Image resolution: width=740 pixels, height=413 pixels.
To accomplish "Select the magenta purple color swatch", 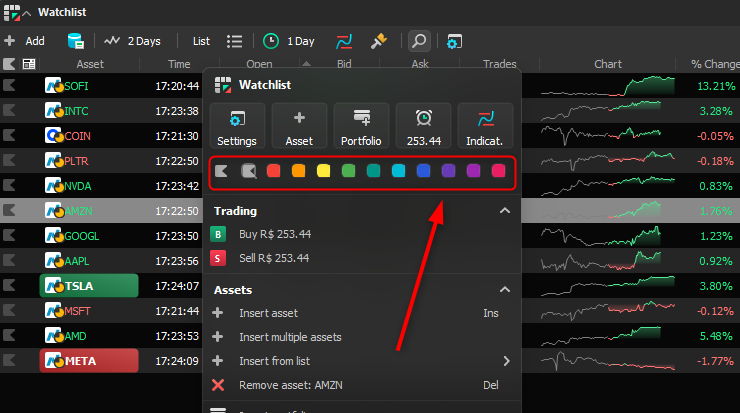I will 473,171.
